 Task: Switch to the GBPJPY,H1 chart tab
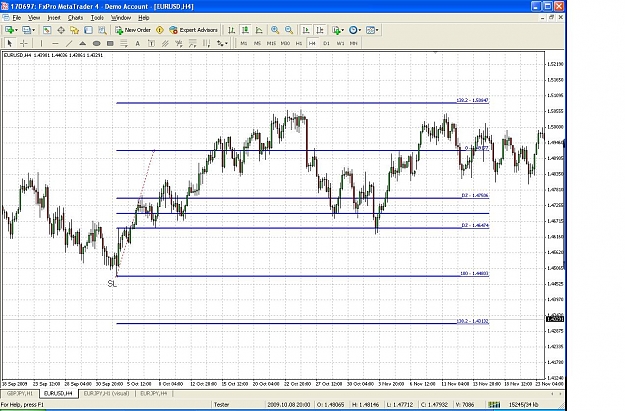coord(20,393)
